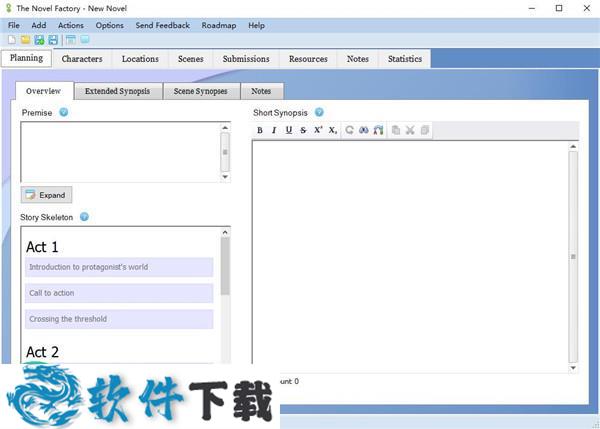
Task: Toggle strikethrough formatting in Short Synopsis
Action: click(303, 130)
